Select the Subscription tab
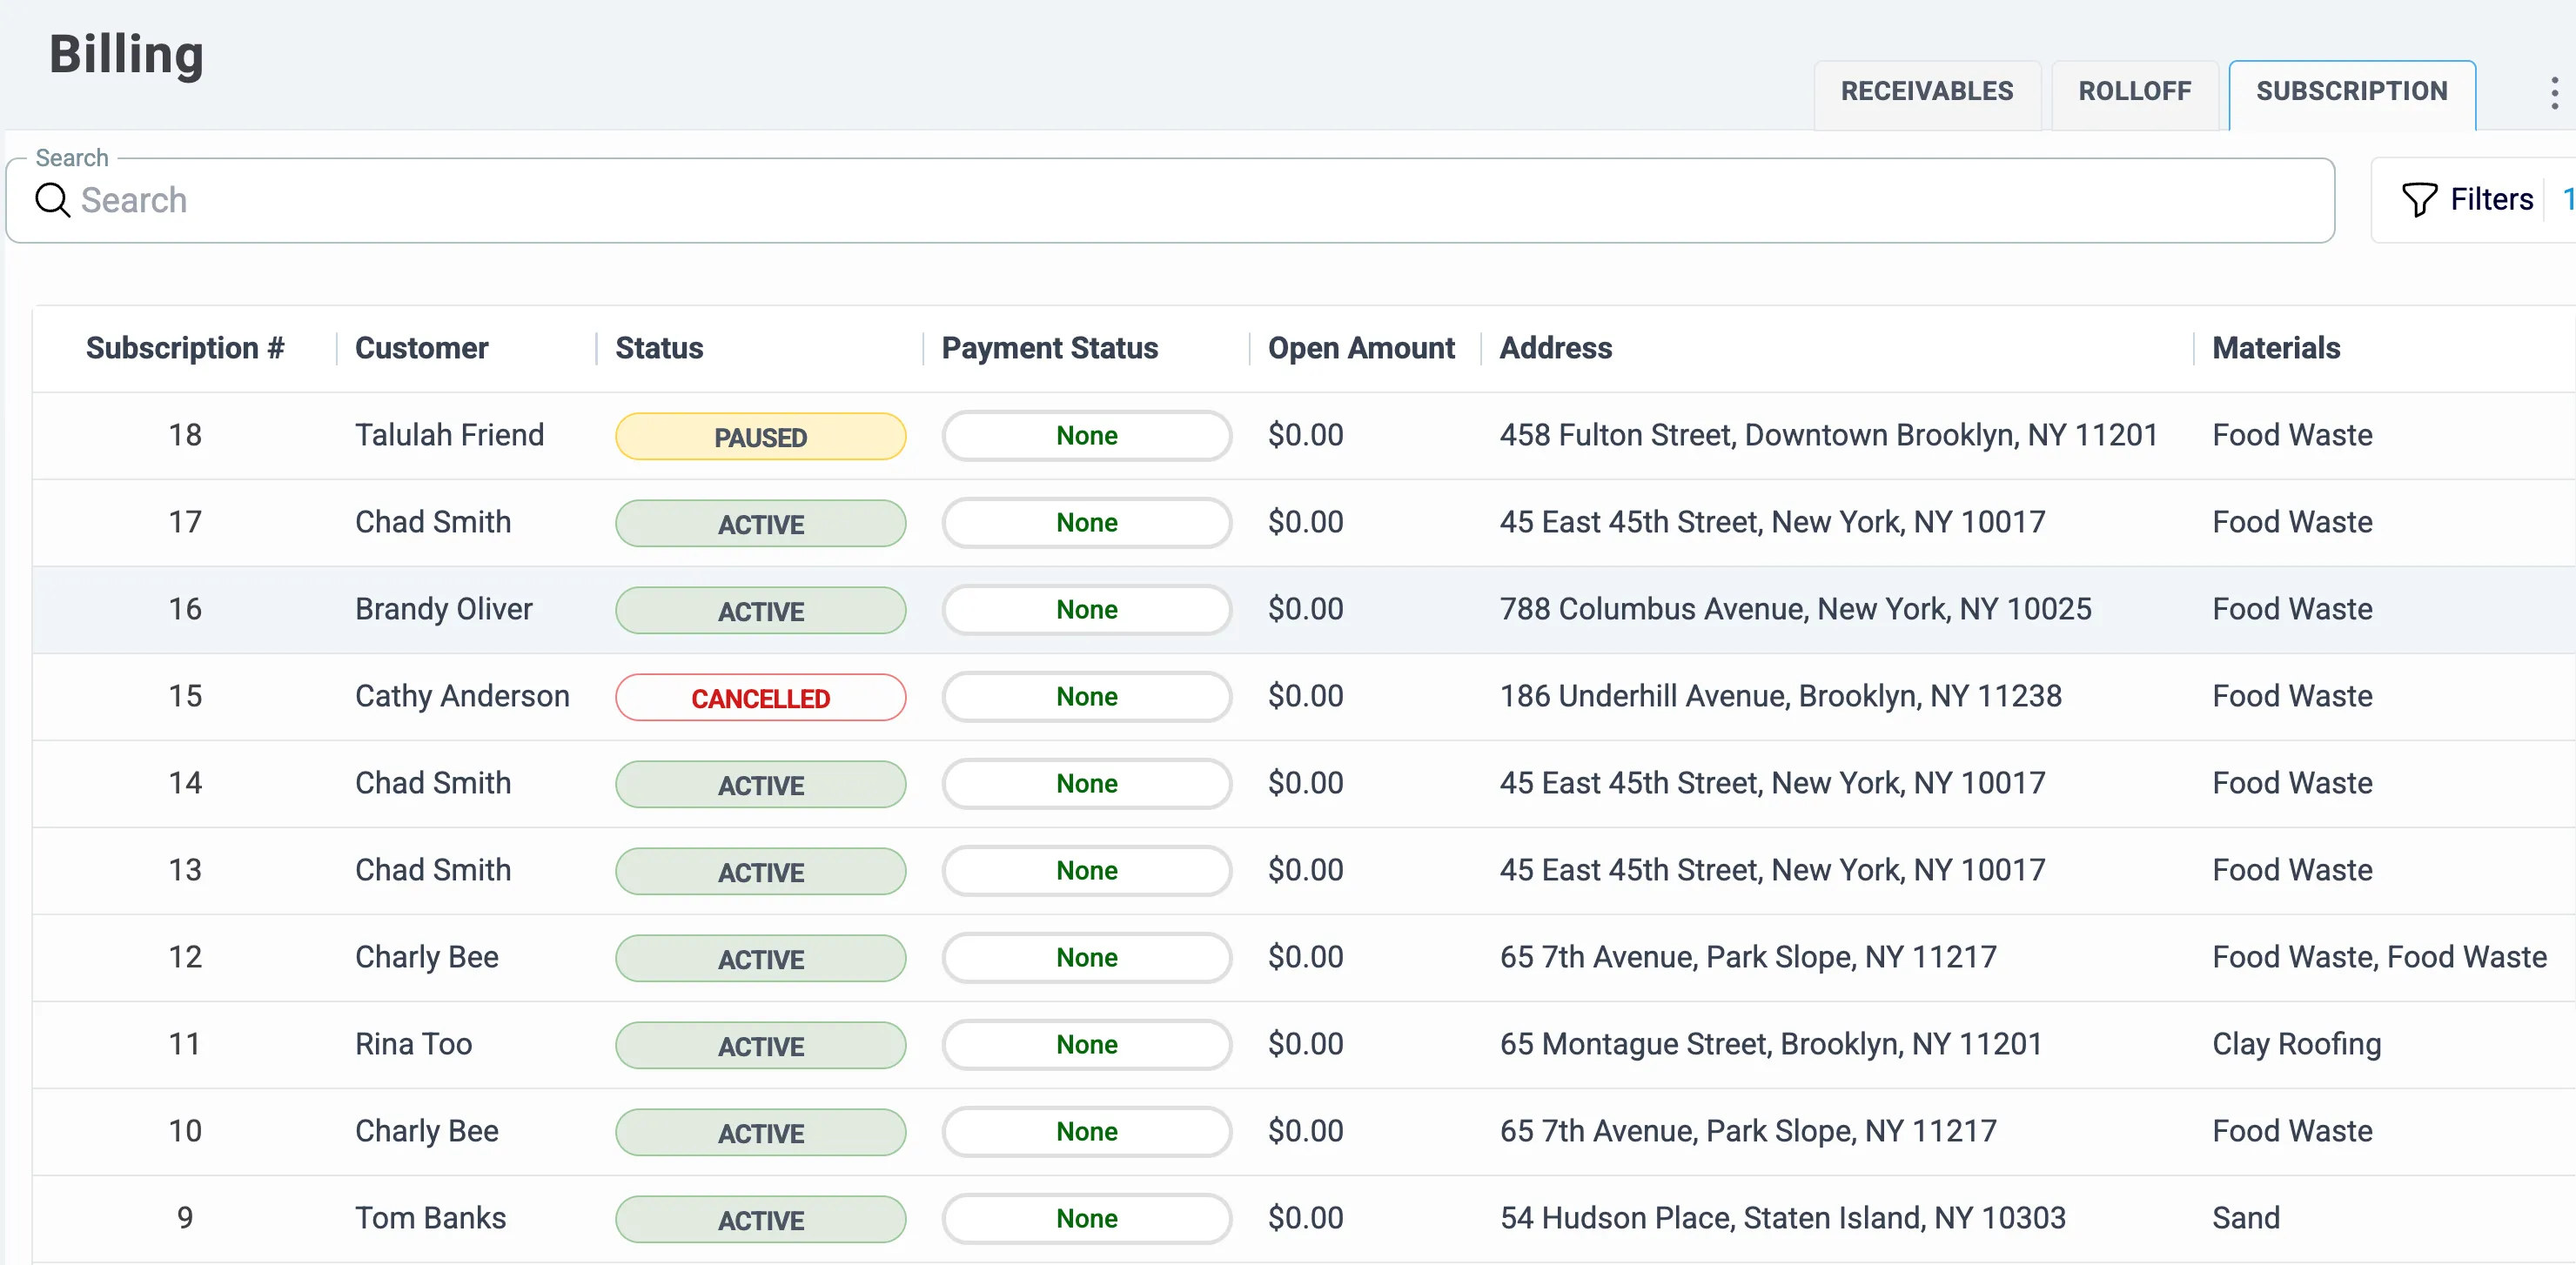 2351,92
